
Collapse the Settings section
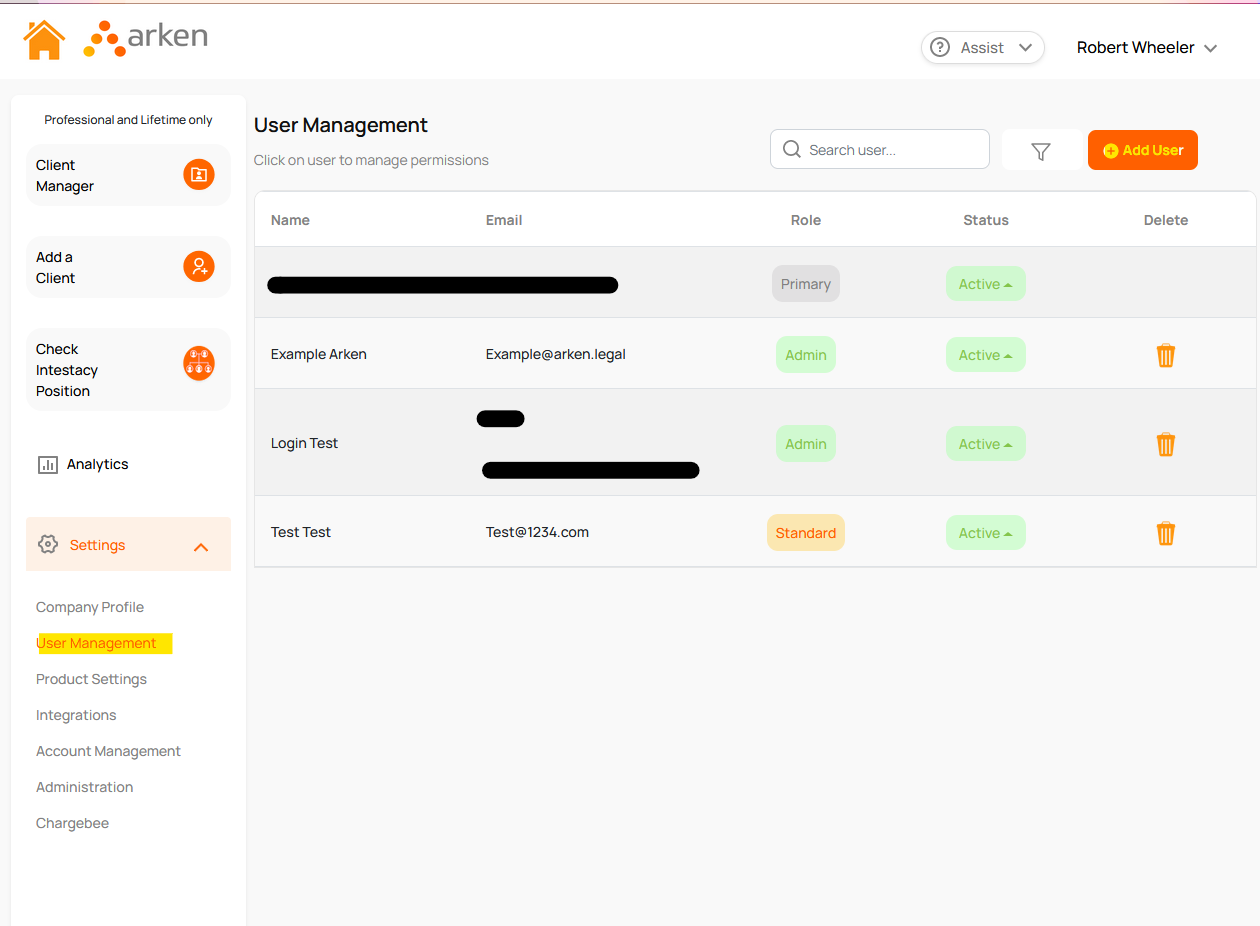pos(200,546)
